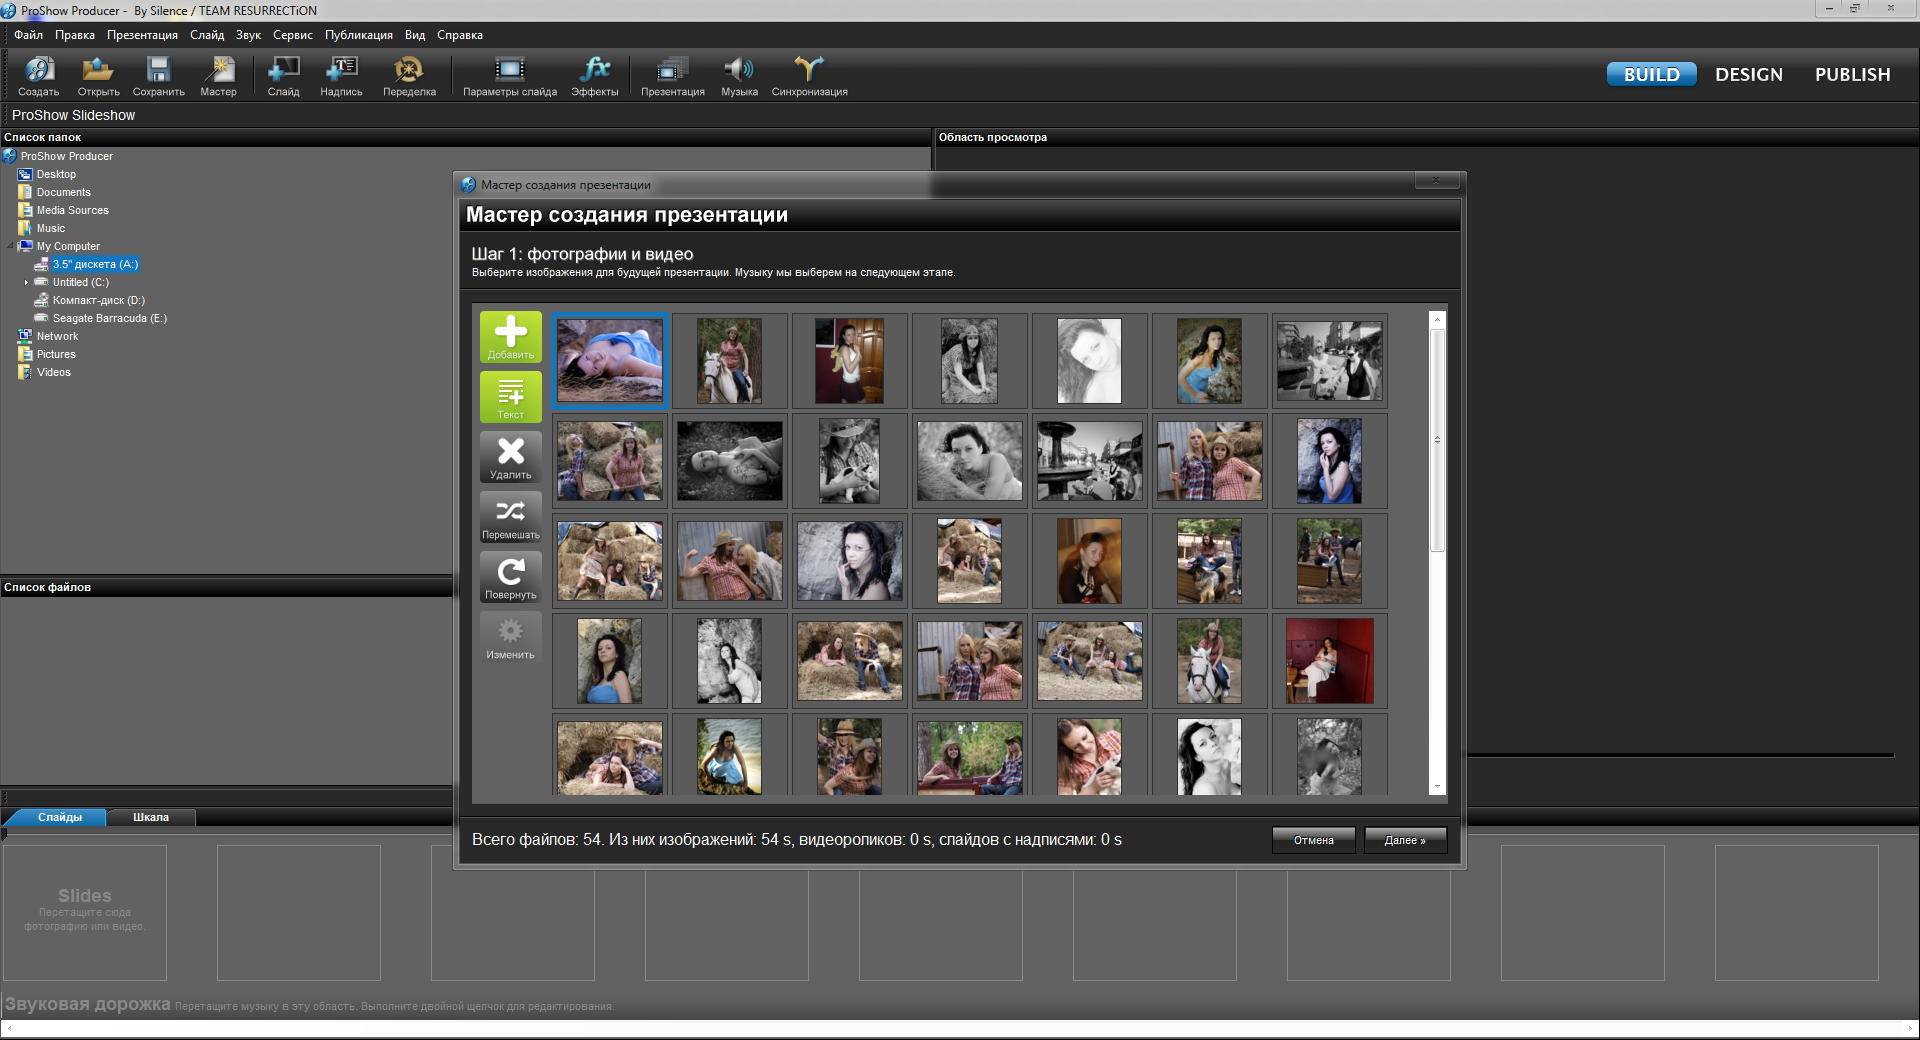Click the wizard thumbnail vertical scrollbar
Image resolution: width=1920 pixels, height=1040 pixels.
(x=1437, y=440)
